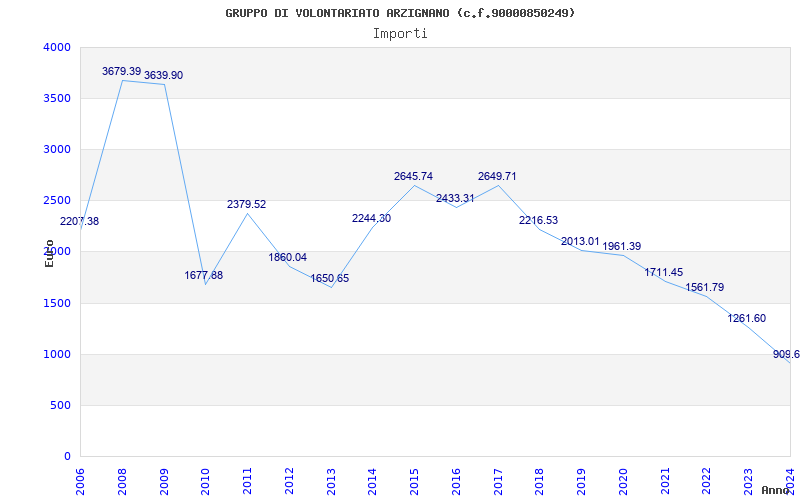
Task: Click the 2023 x-axis year label
Action: pyautogui.click(x=748, y=482)
